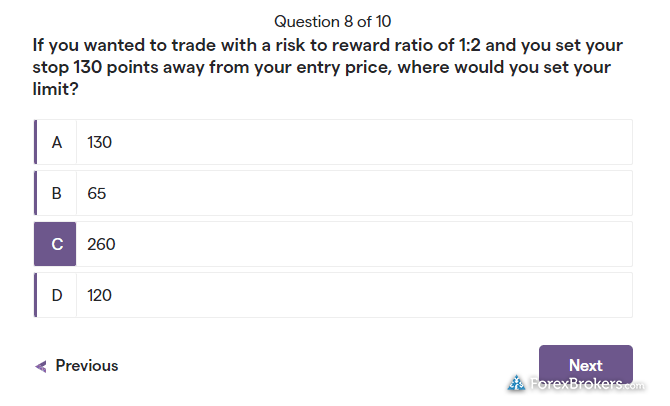Click the purple bar beside option D
670x406 pixels.
pos(35,295)
